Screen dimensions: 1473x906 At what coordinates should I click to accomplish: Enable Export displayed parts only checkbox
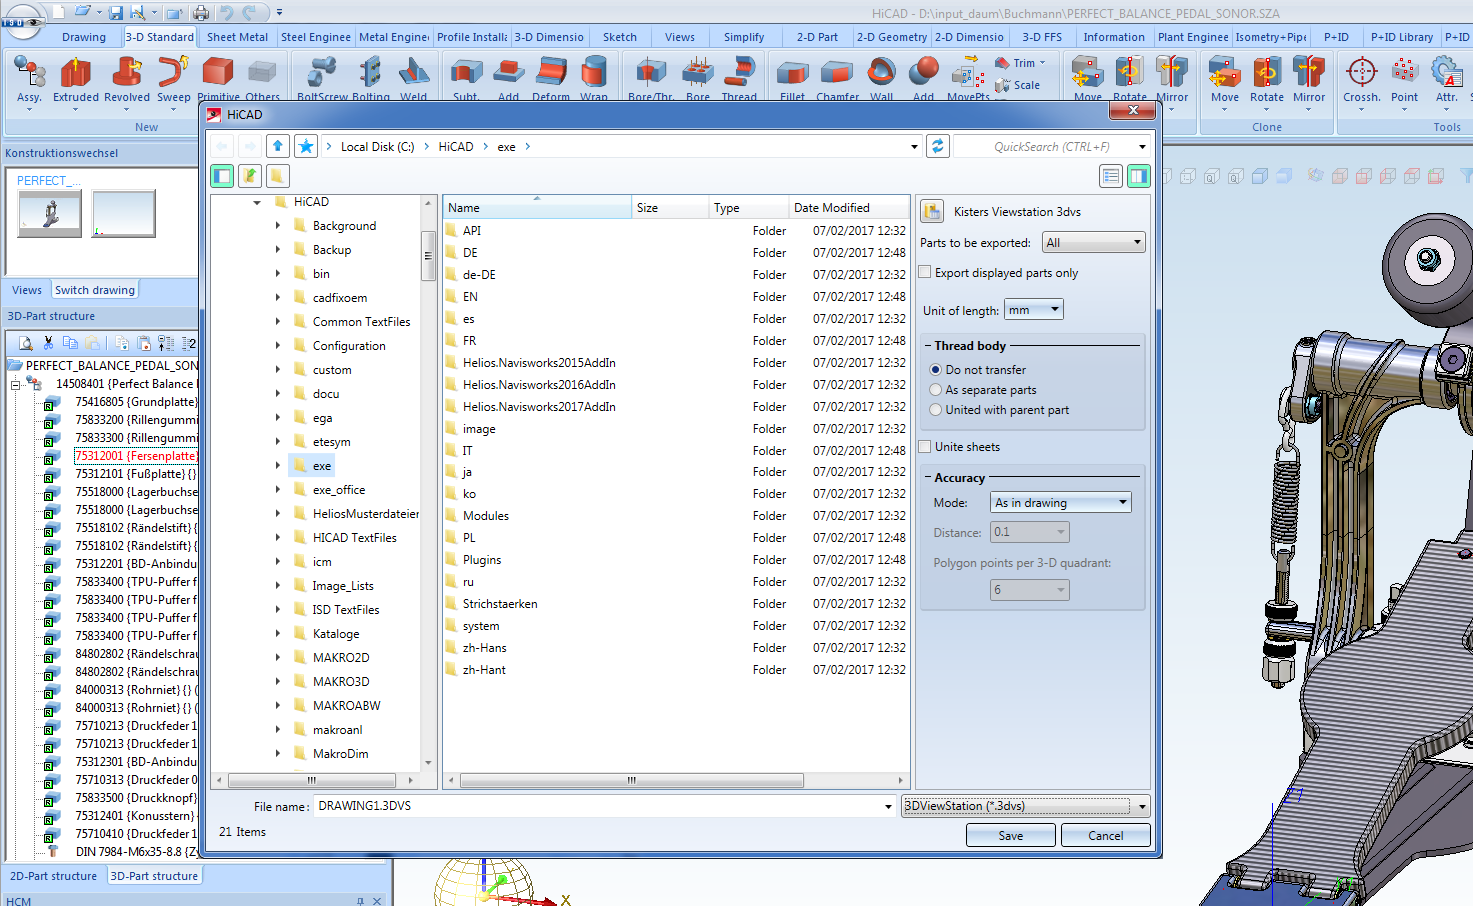click(x=925, y=272)
